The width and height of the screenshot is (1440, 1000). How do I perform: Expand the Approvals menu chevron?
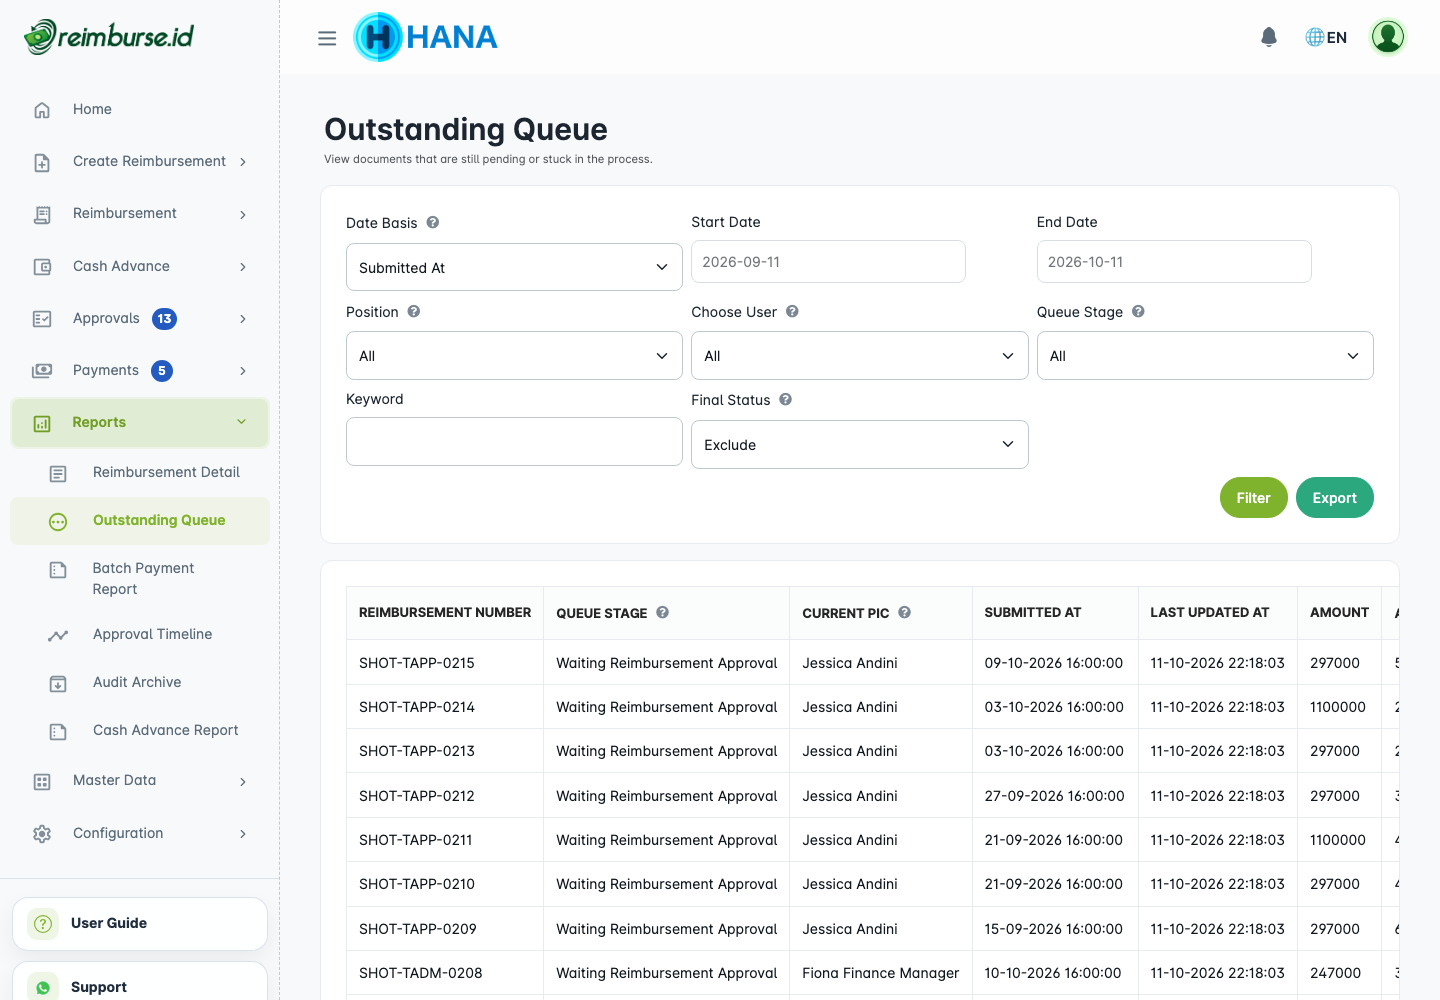pyautogui.click(x=243, y=319)
